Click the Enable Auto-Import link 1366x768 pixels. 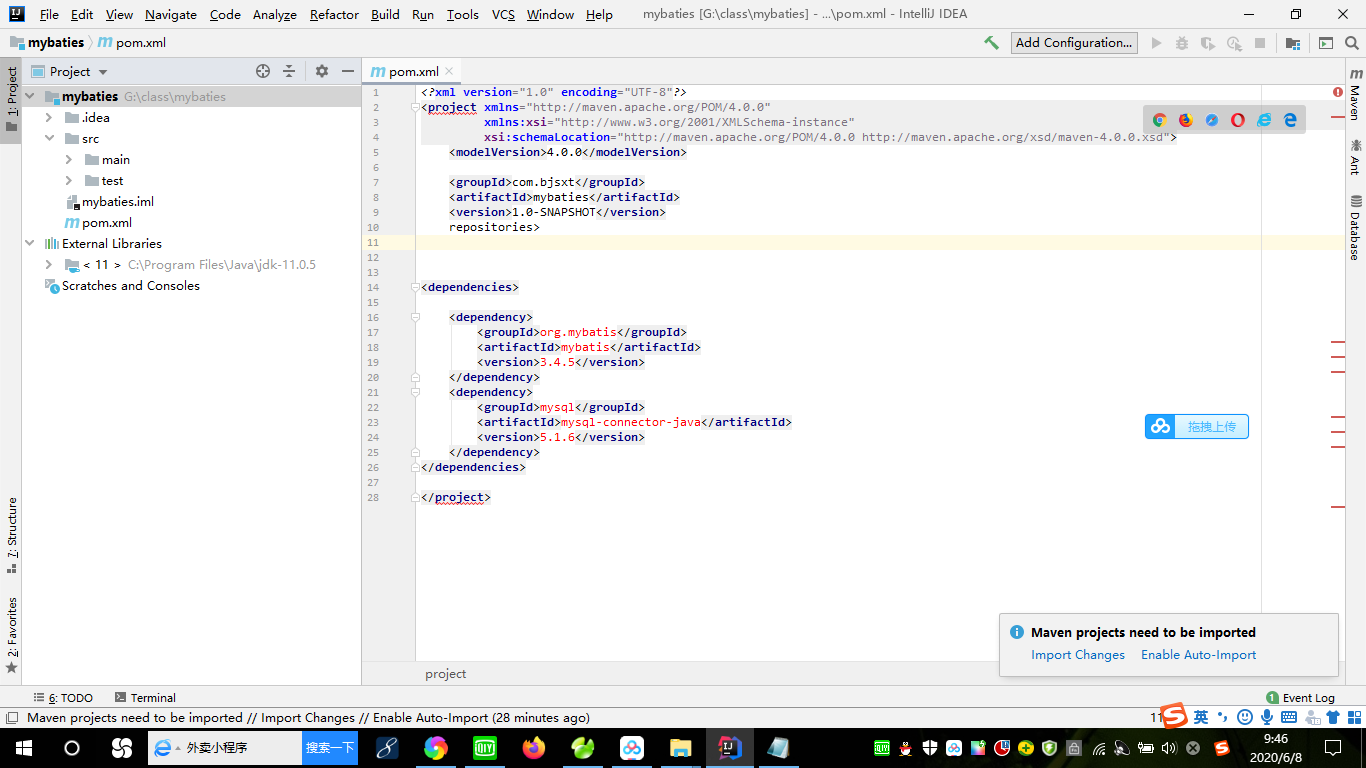pyautogui.click(x=1198, y=655)
